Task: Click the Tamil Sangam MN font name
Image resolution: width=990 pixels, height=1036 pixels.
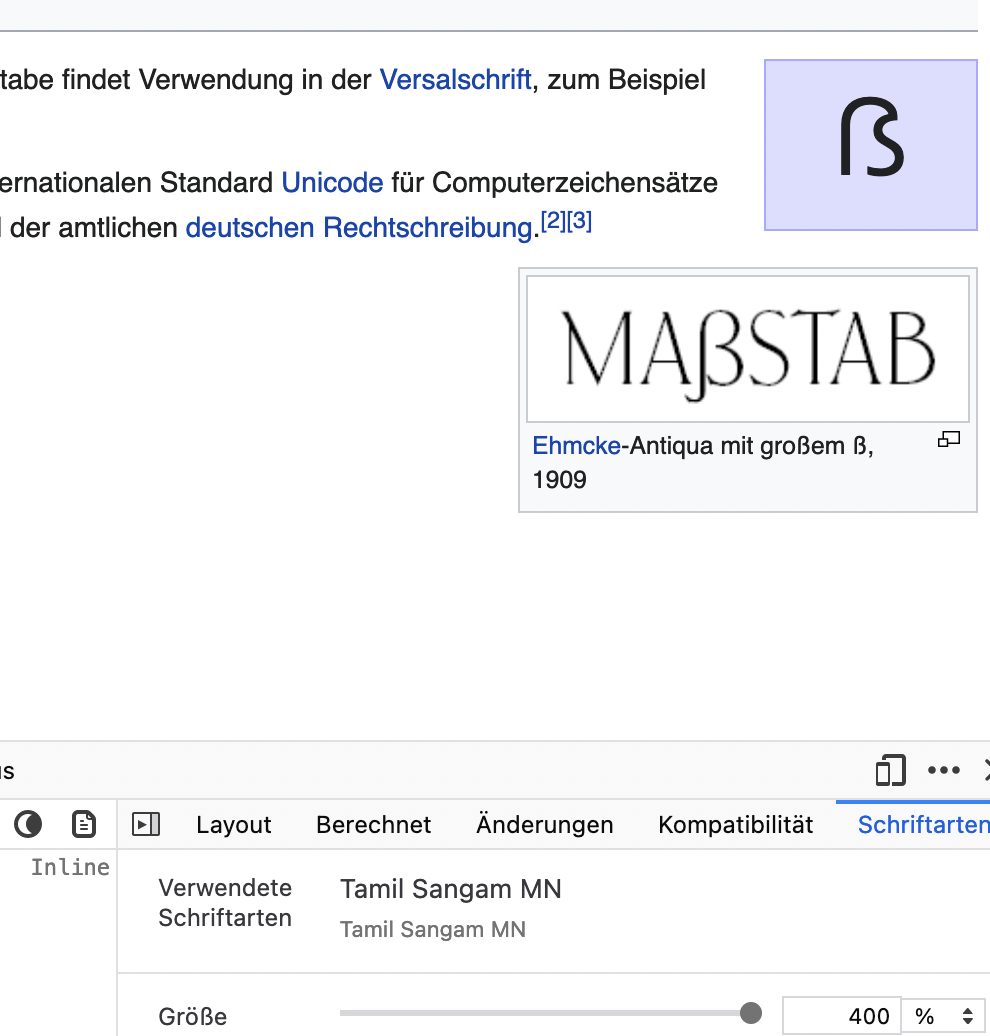Action: tap(450, 888)
